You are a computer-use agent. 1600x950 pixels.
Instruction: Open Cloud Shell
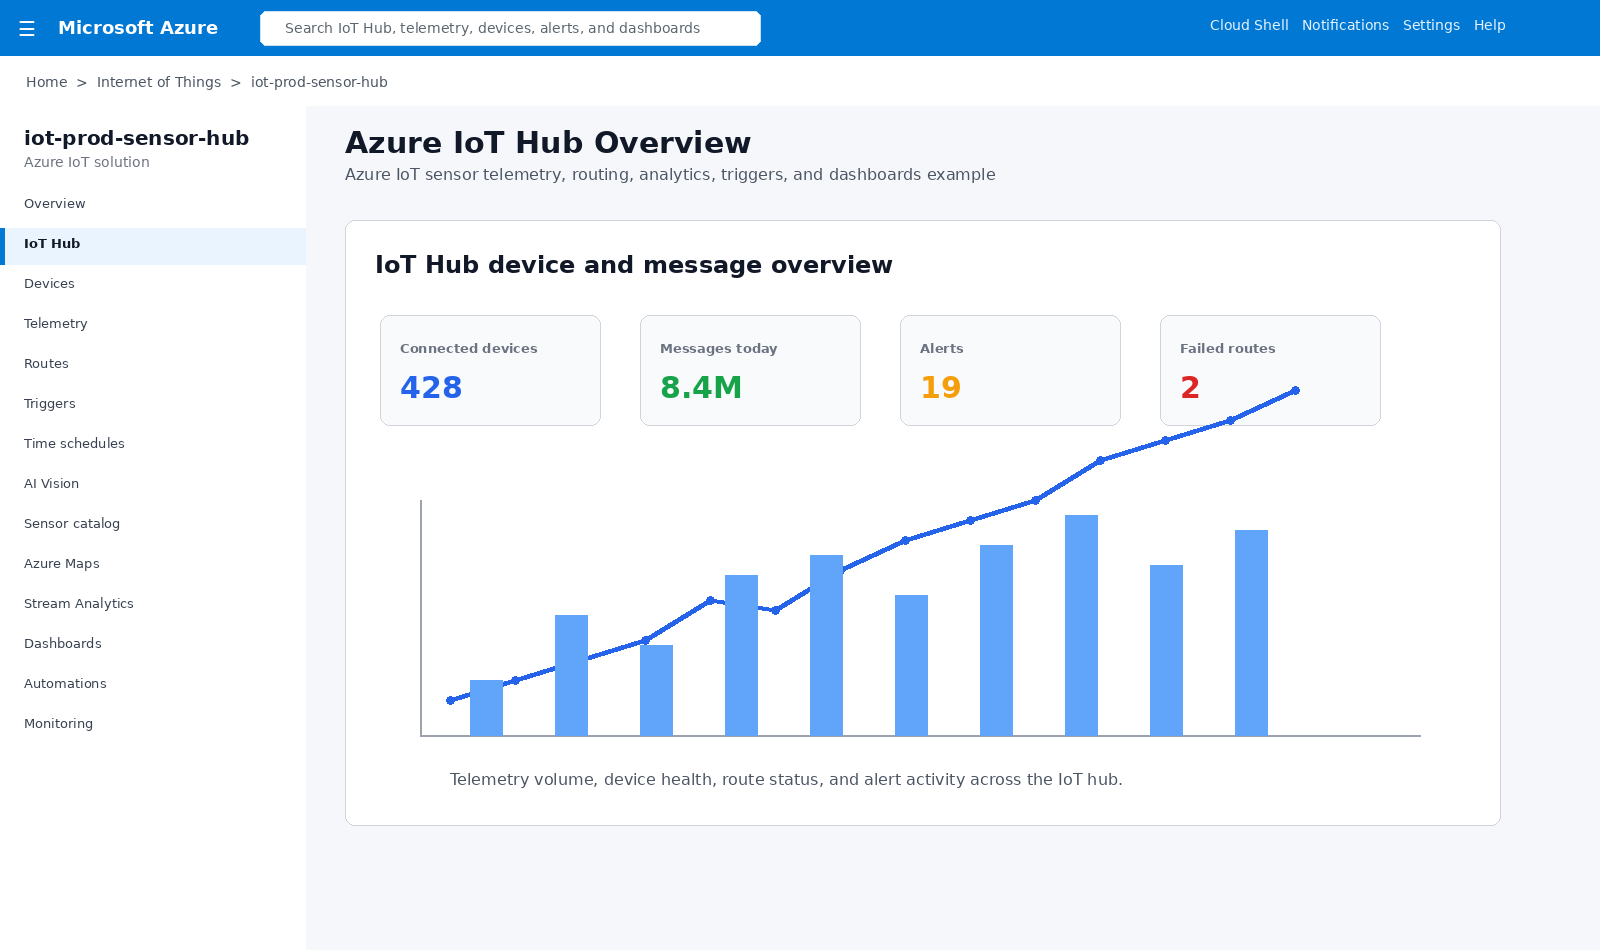click(1249, 25)
